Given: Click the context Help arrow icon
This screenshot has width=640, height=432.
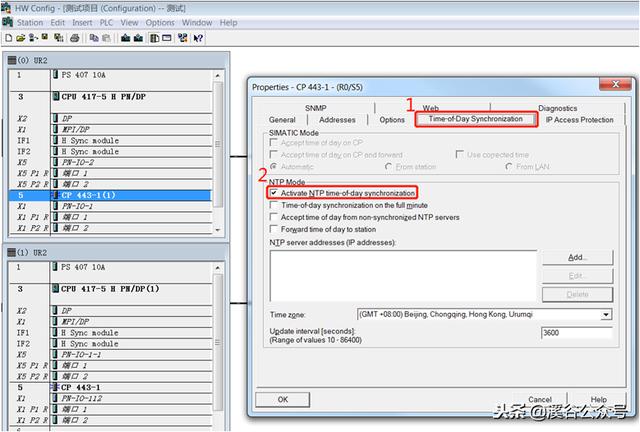Looking at the screenshot, I should tap(198, 38).
